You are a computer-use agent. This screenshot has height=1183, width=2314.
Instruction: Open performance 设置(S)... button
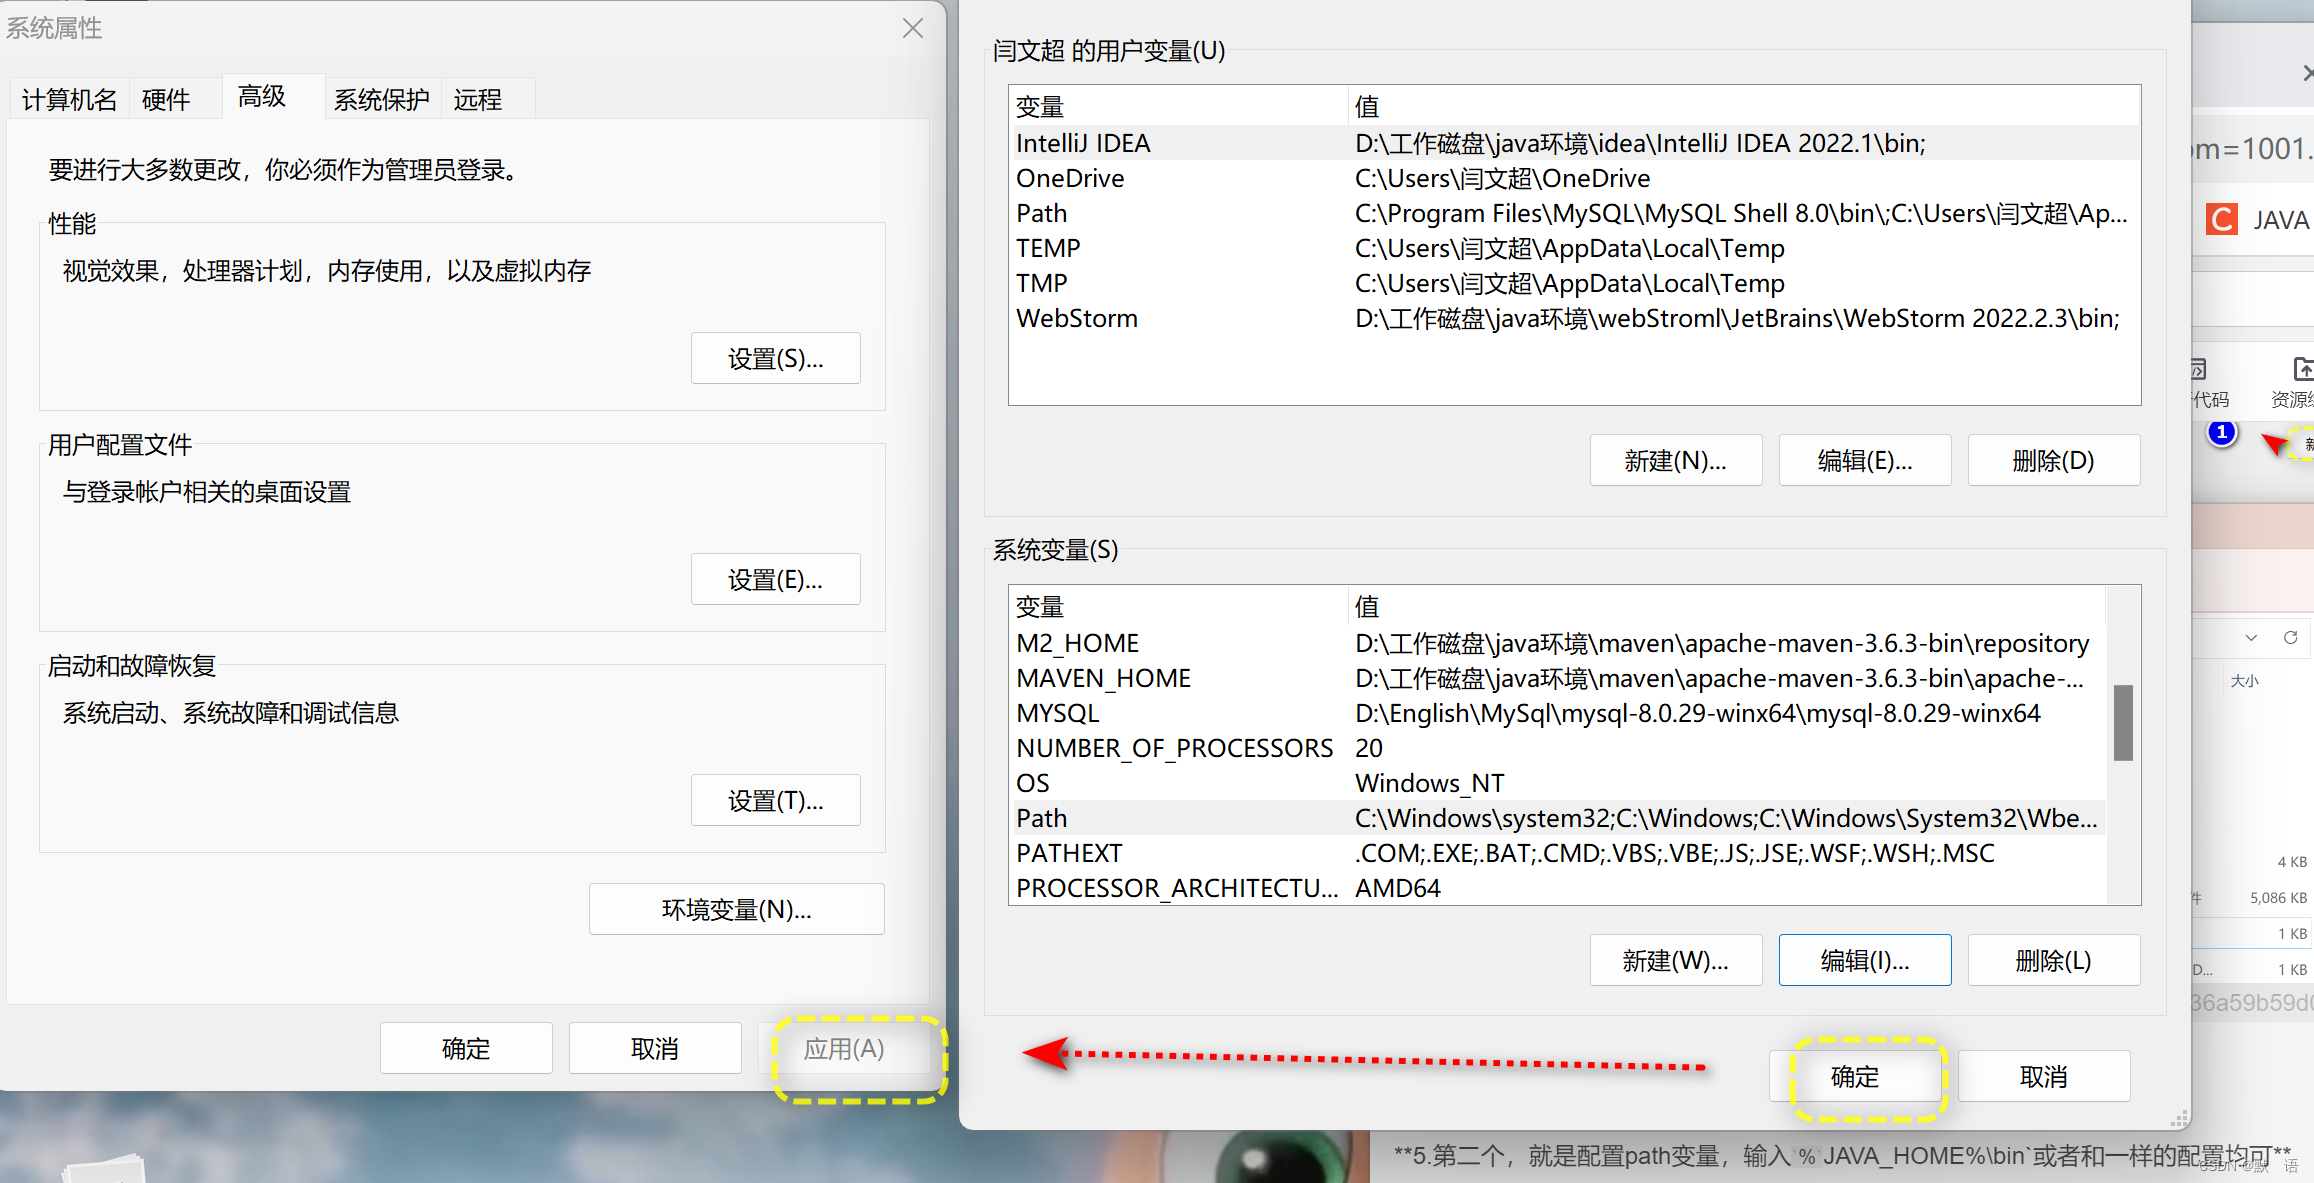[x=775, y=358]
